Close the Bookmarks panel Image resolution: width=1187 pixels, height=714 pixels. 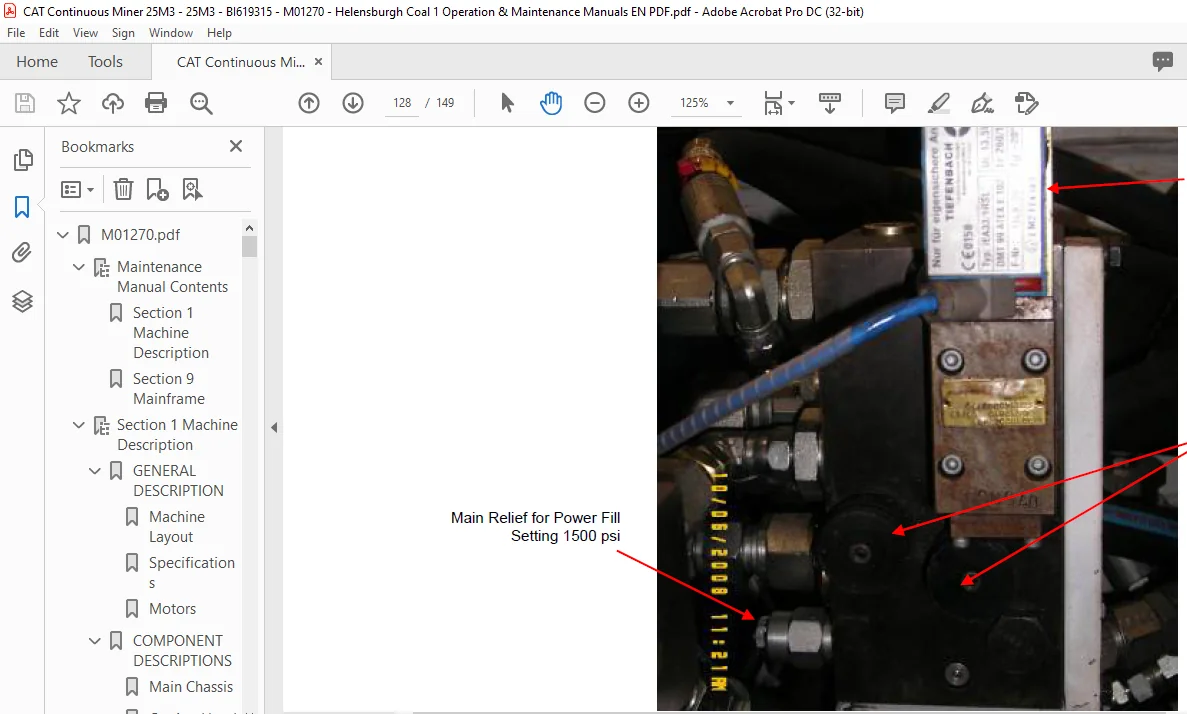point(236,146)
